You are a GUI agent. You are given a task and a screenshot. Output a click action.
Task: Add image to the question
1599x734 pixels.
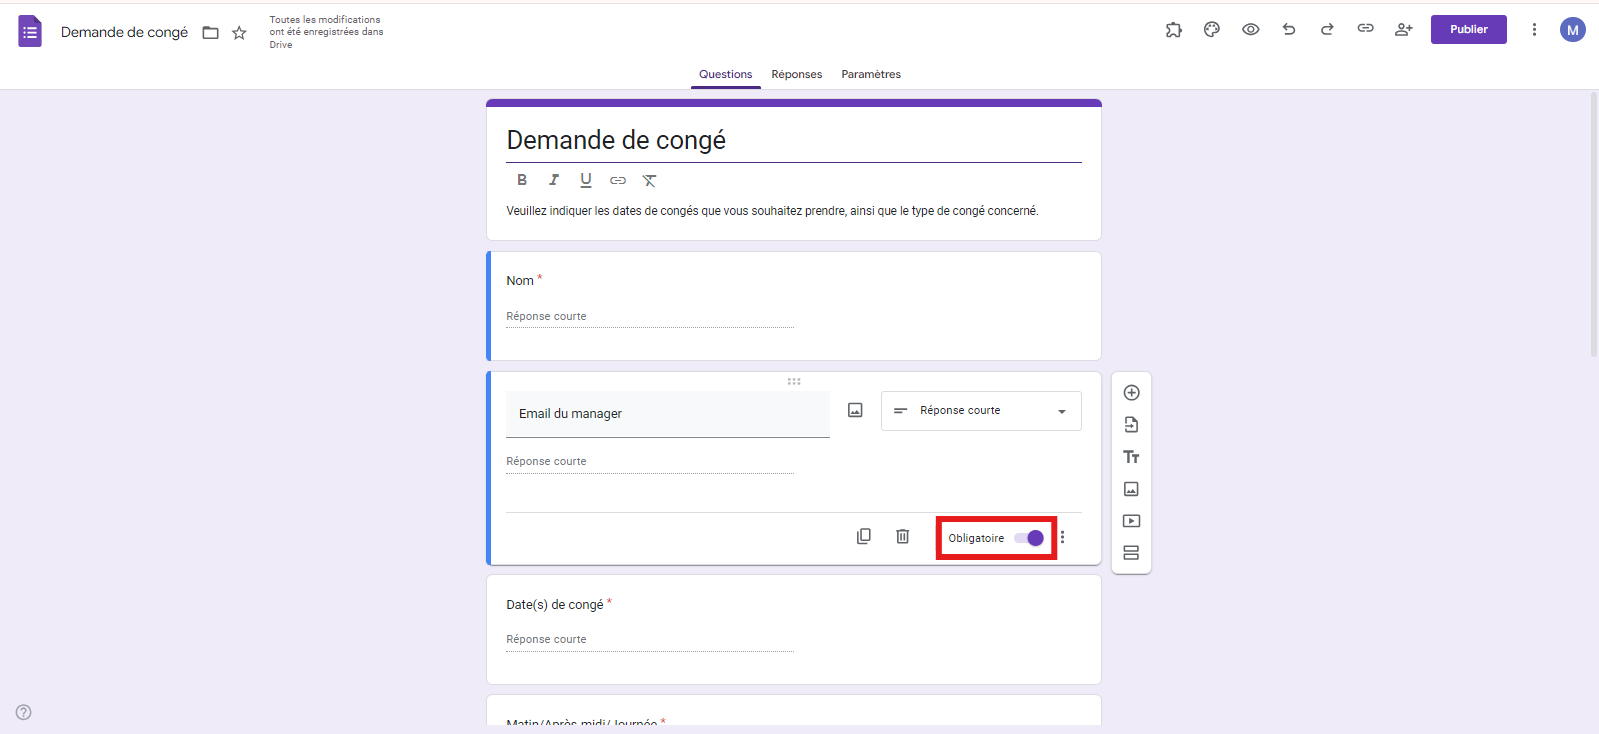click(855, 411)
